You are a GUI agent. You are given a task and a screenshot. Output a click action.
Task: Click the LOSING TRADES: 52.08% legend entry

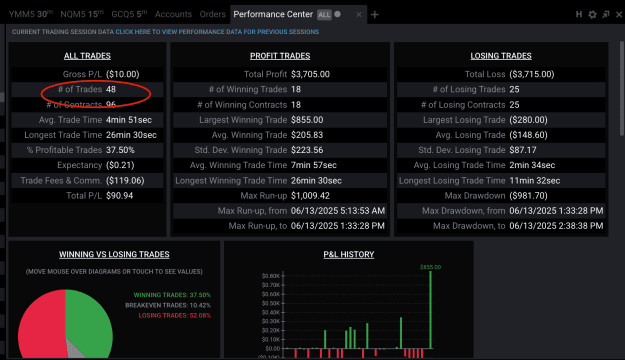175,316
